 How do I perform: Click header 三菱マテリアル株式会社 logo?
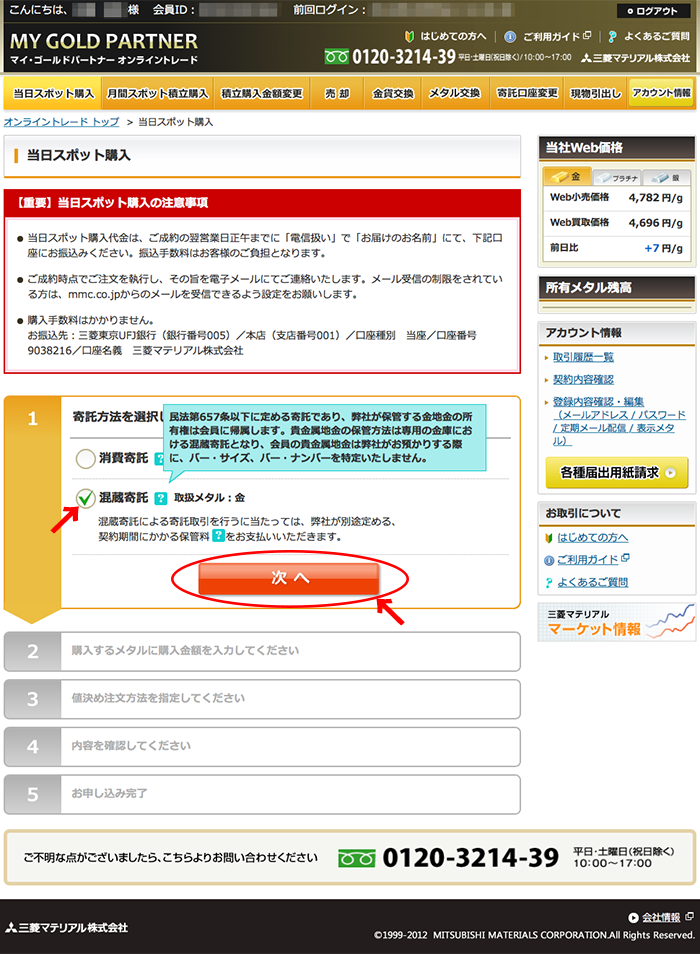click(x=636, y=58)
